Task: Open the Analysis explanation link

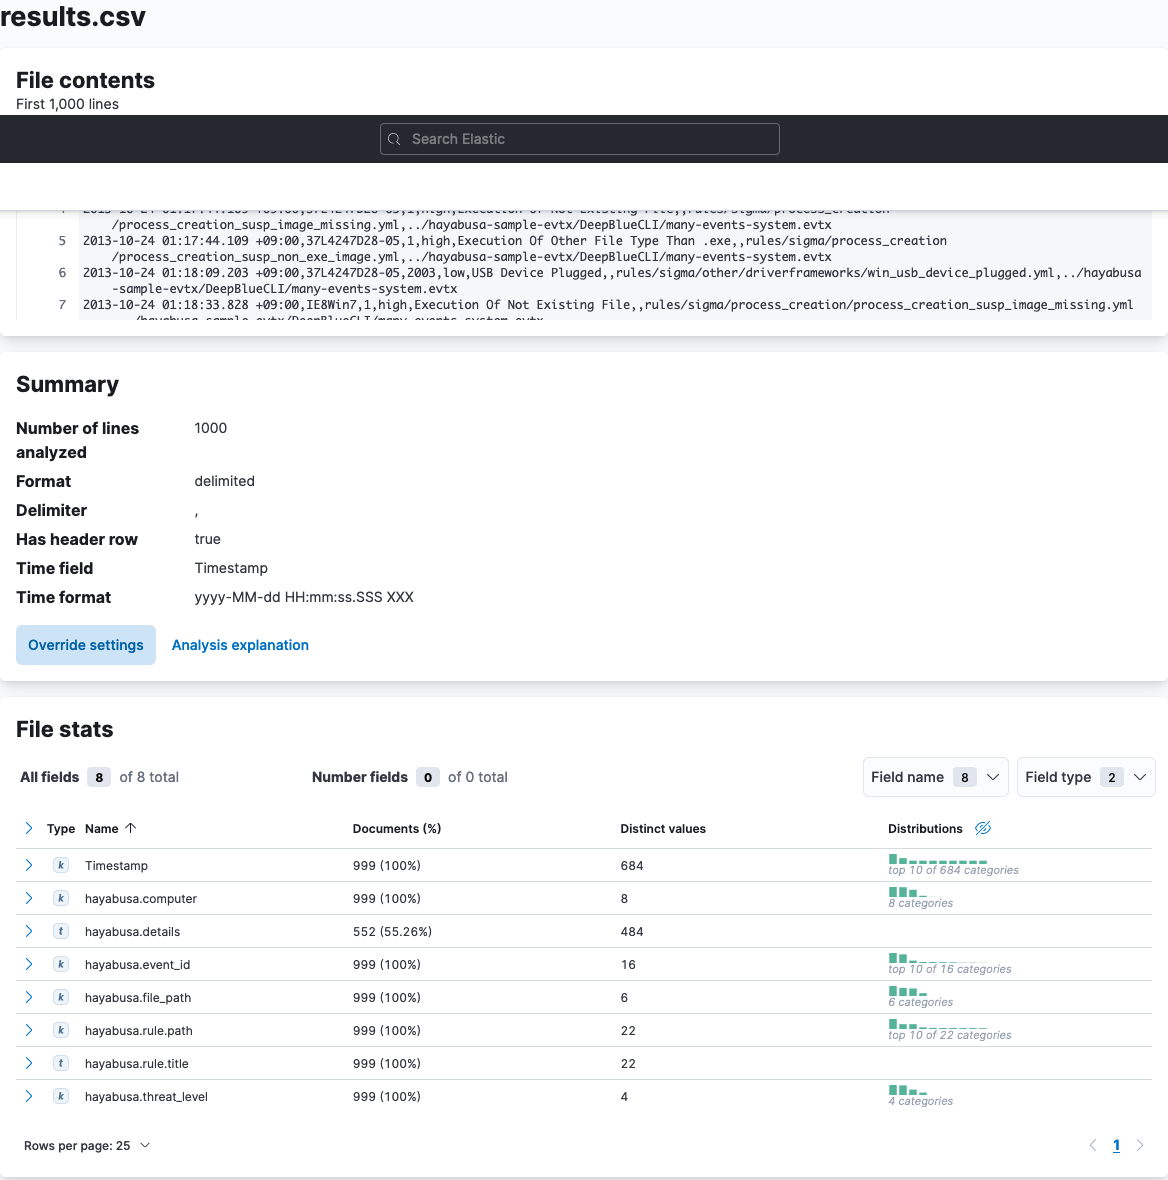Action: [240, 645]
